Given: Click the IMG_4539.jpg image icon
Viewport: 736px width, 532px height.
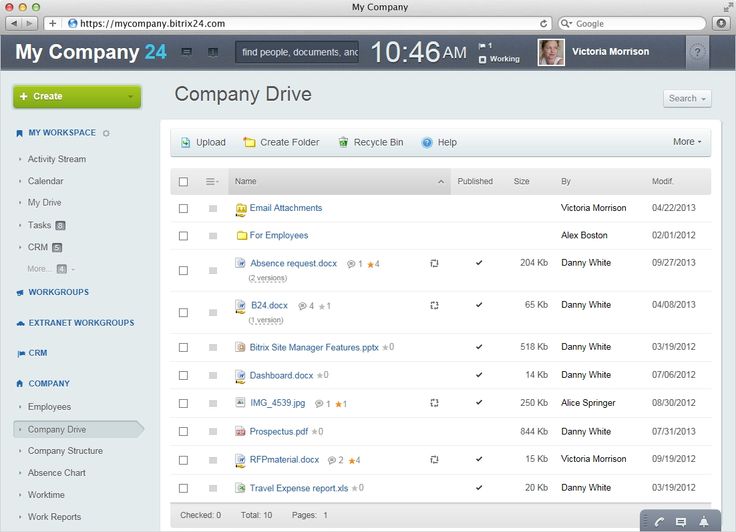Looking at the screenshot, I should pos(240,402).
